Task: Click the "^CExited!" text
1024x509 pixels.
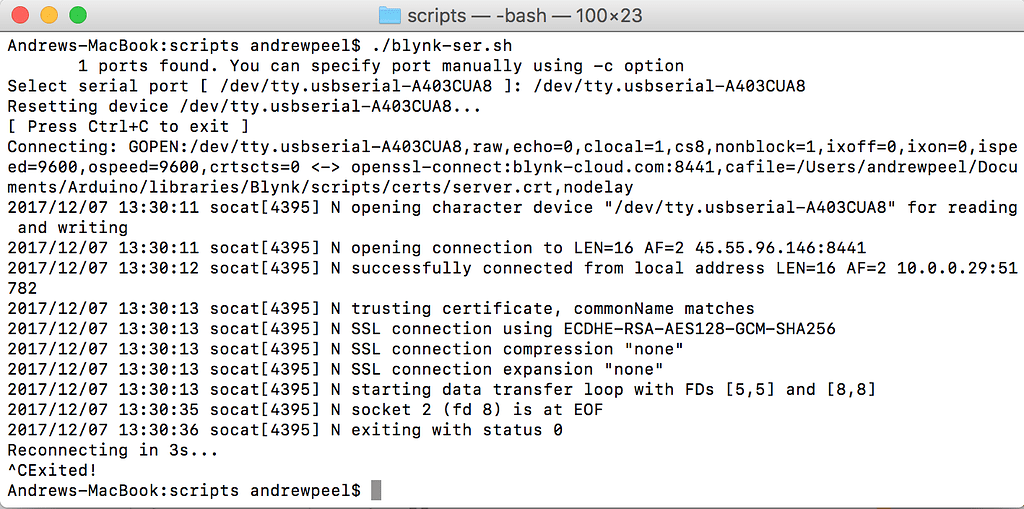Action: tap(52, 470)
